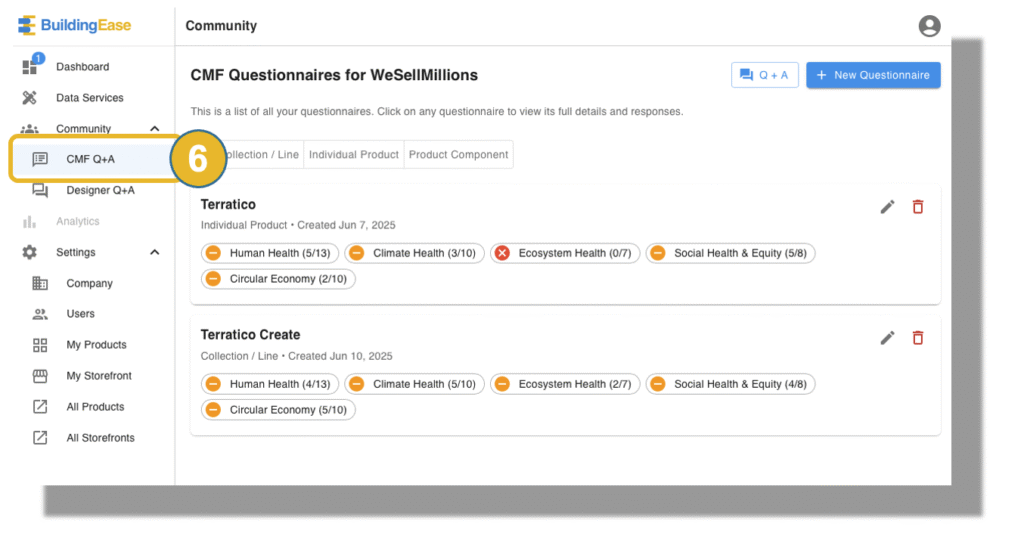Viewport: 1024px width, 536px height.
Task: Open the user account avatar icon
Action: pos(929,26)
